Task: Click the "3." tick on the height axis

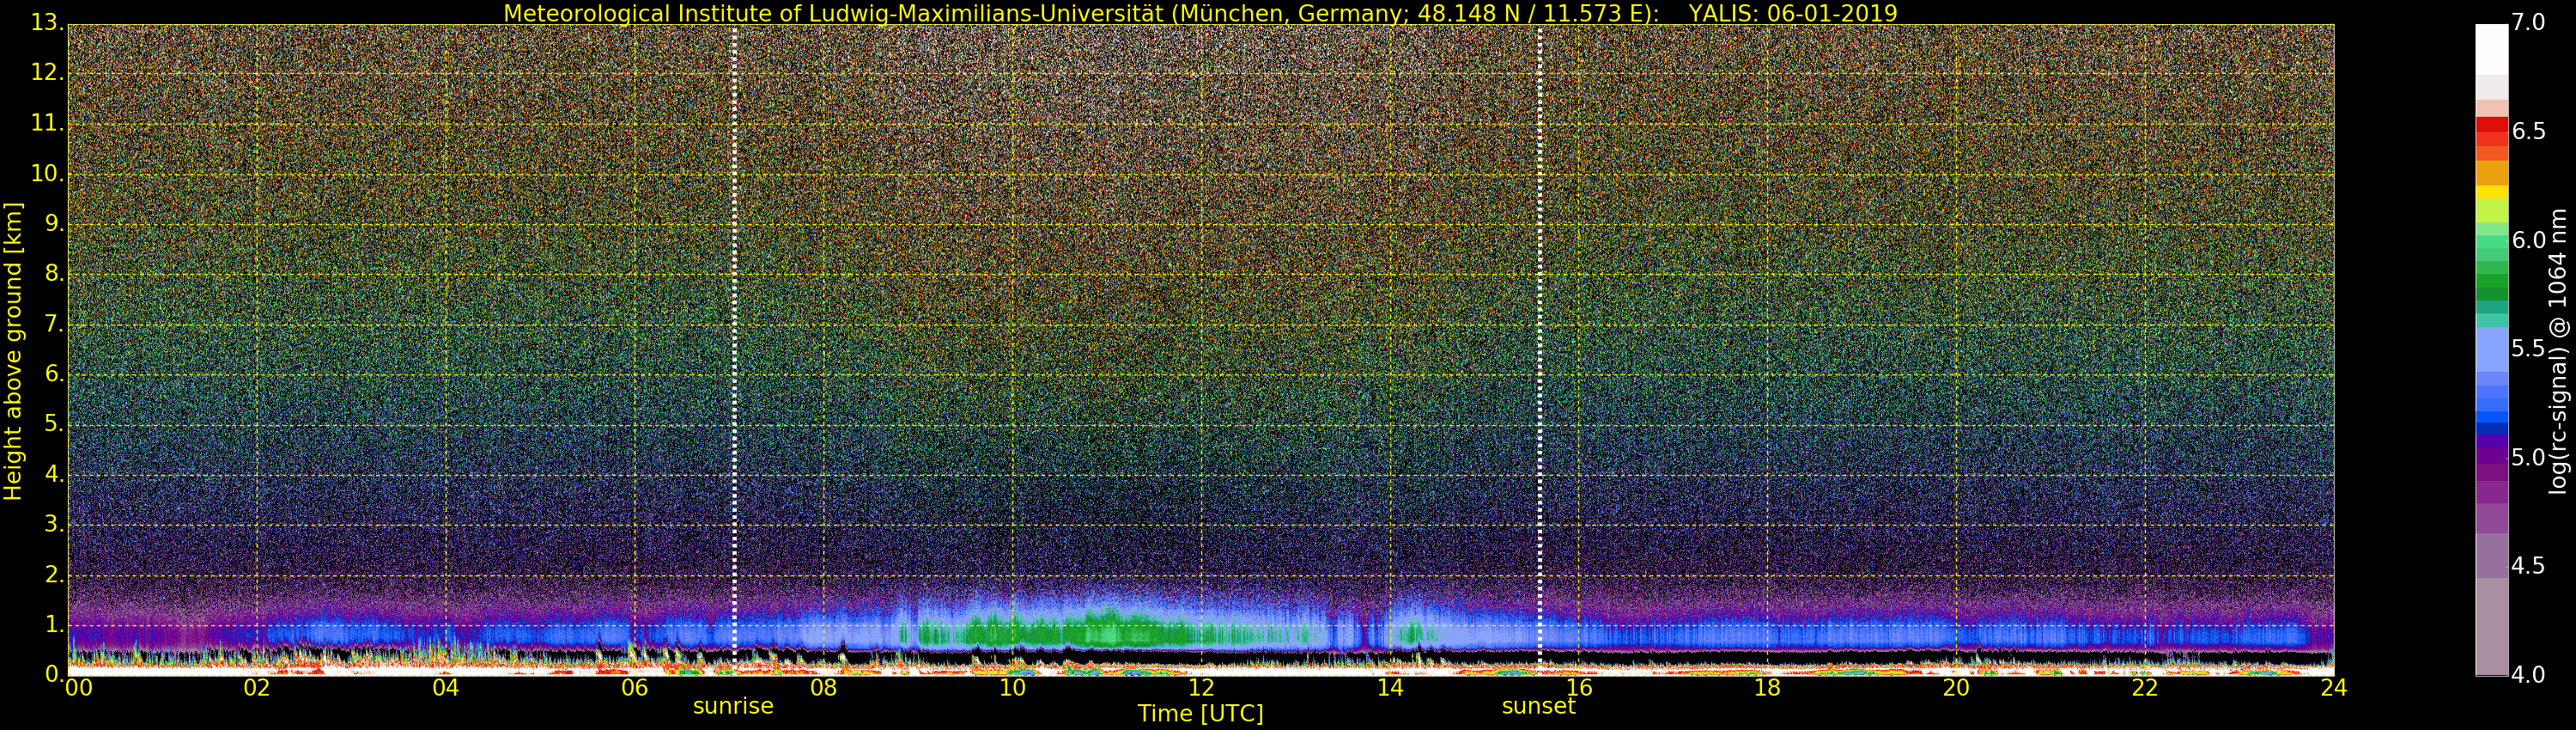Action: pos(53,524)
